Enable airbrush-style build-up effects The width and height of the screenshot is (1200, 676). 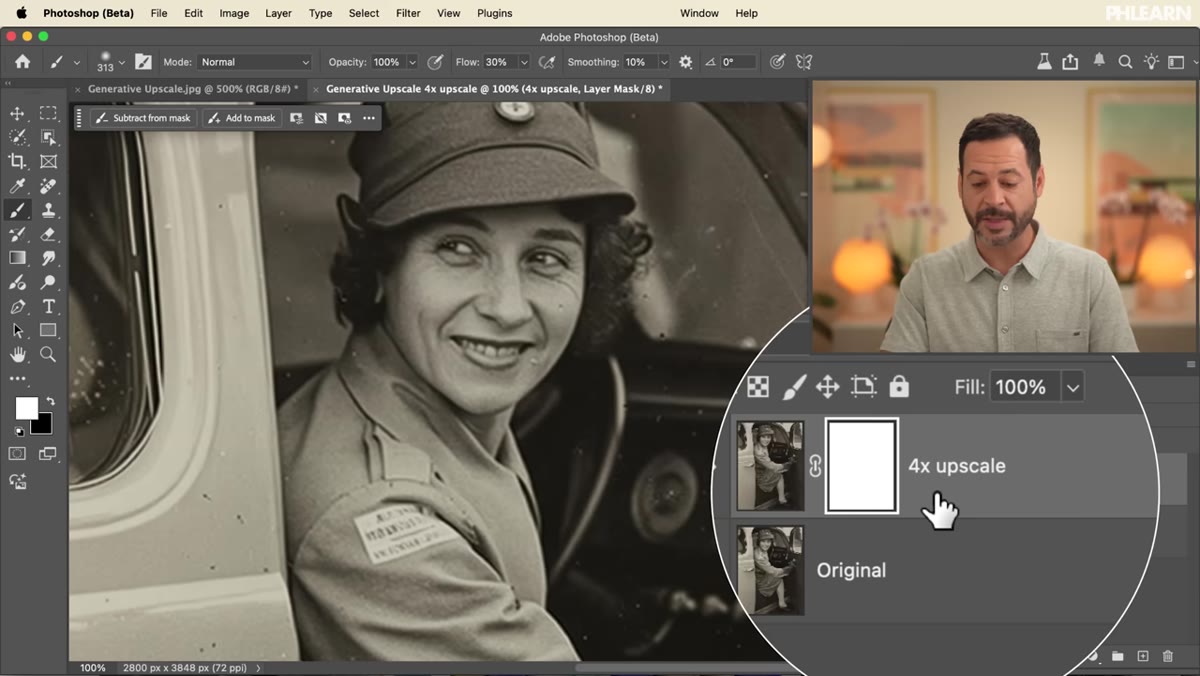[x=546, y=62]
